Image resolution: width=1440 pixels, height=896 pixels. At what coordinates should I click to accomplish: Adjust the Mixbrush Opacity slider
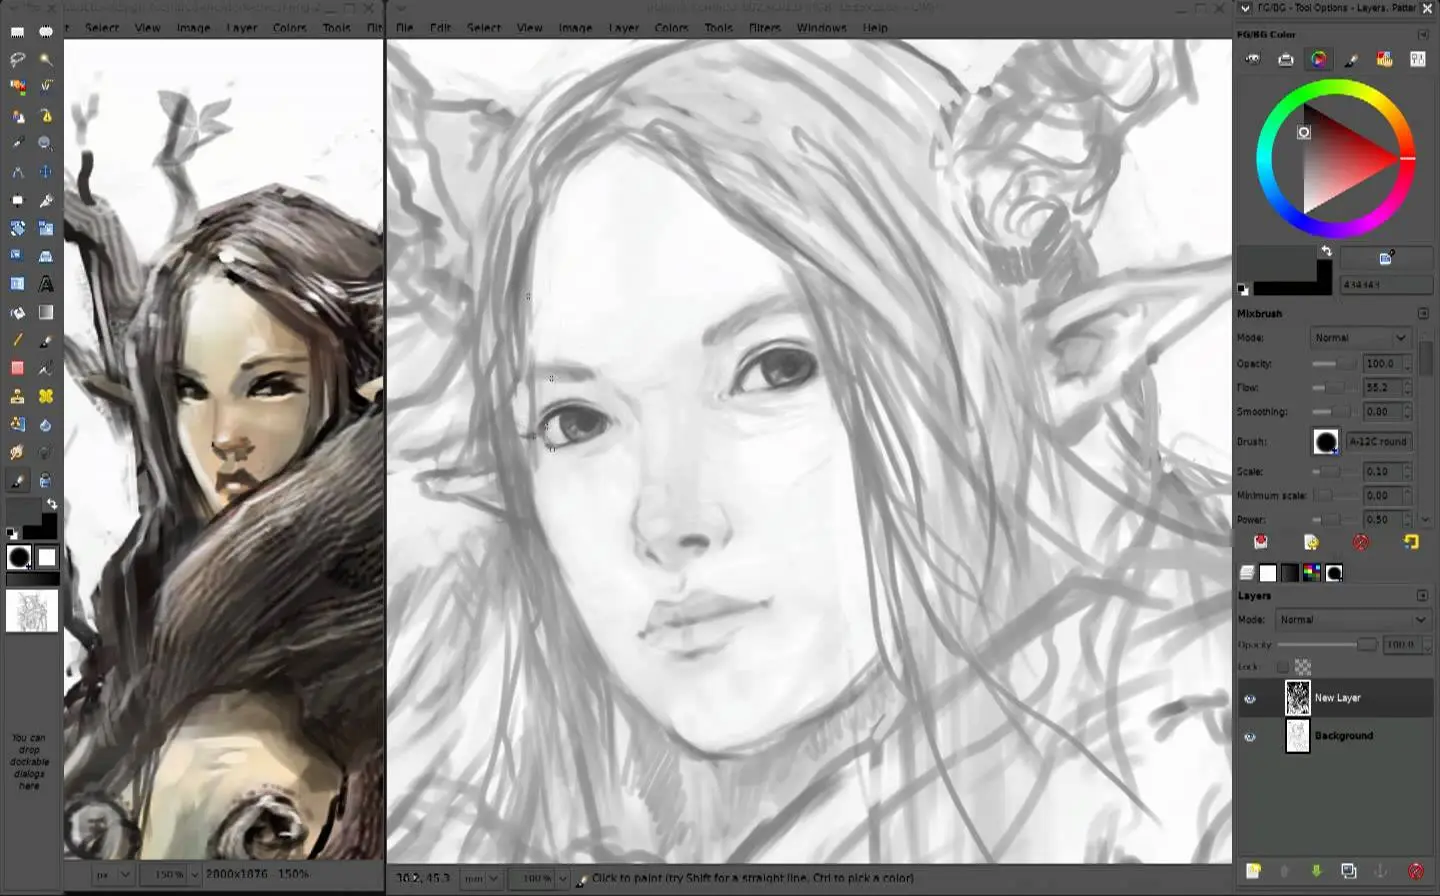click(x=1334, y=364)
